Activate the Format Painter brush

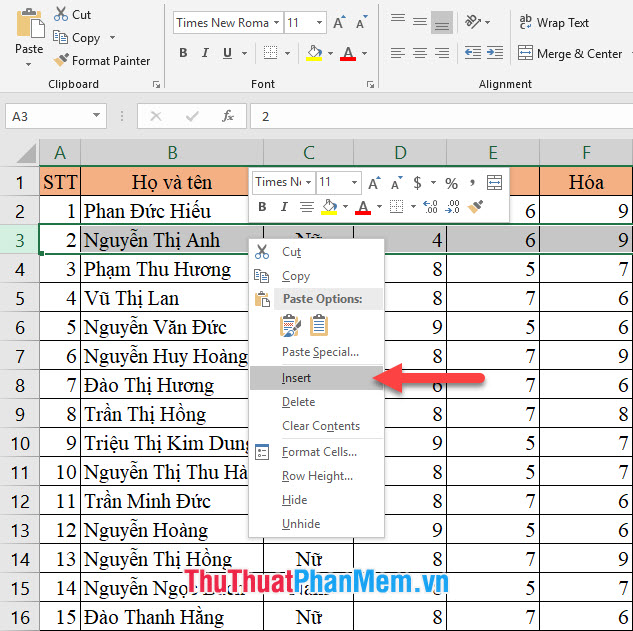click(61, 61)
